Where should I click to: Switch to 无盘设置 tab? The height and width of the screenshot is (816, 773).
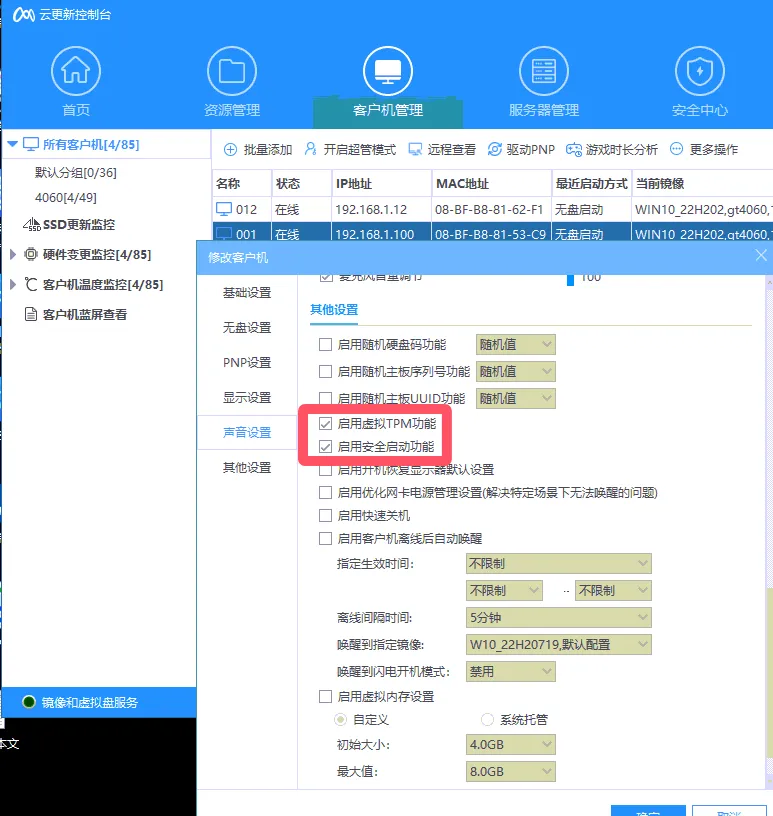coord(247,328)
